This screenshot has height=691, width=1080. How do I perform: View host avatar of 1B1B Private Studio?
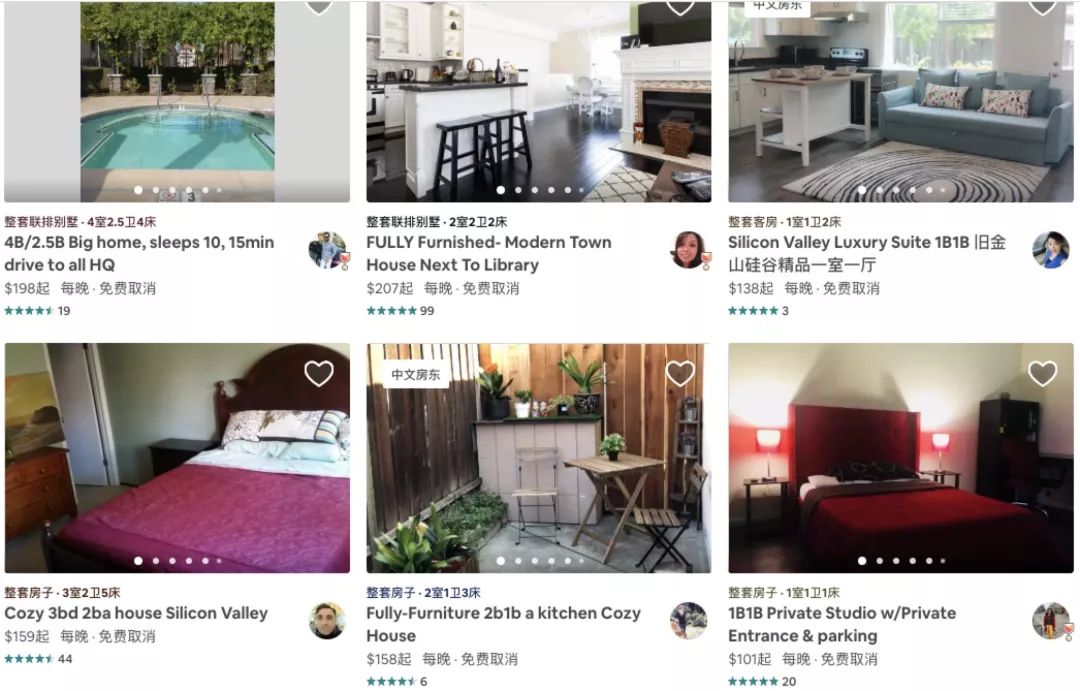coord(1051,621)
